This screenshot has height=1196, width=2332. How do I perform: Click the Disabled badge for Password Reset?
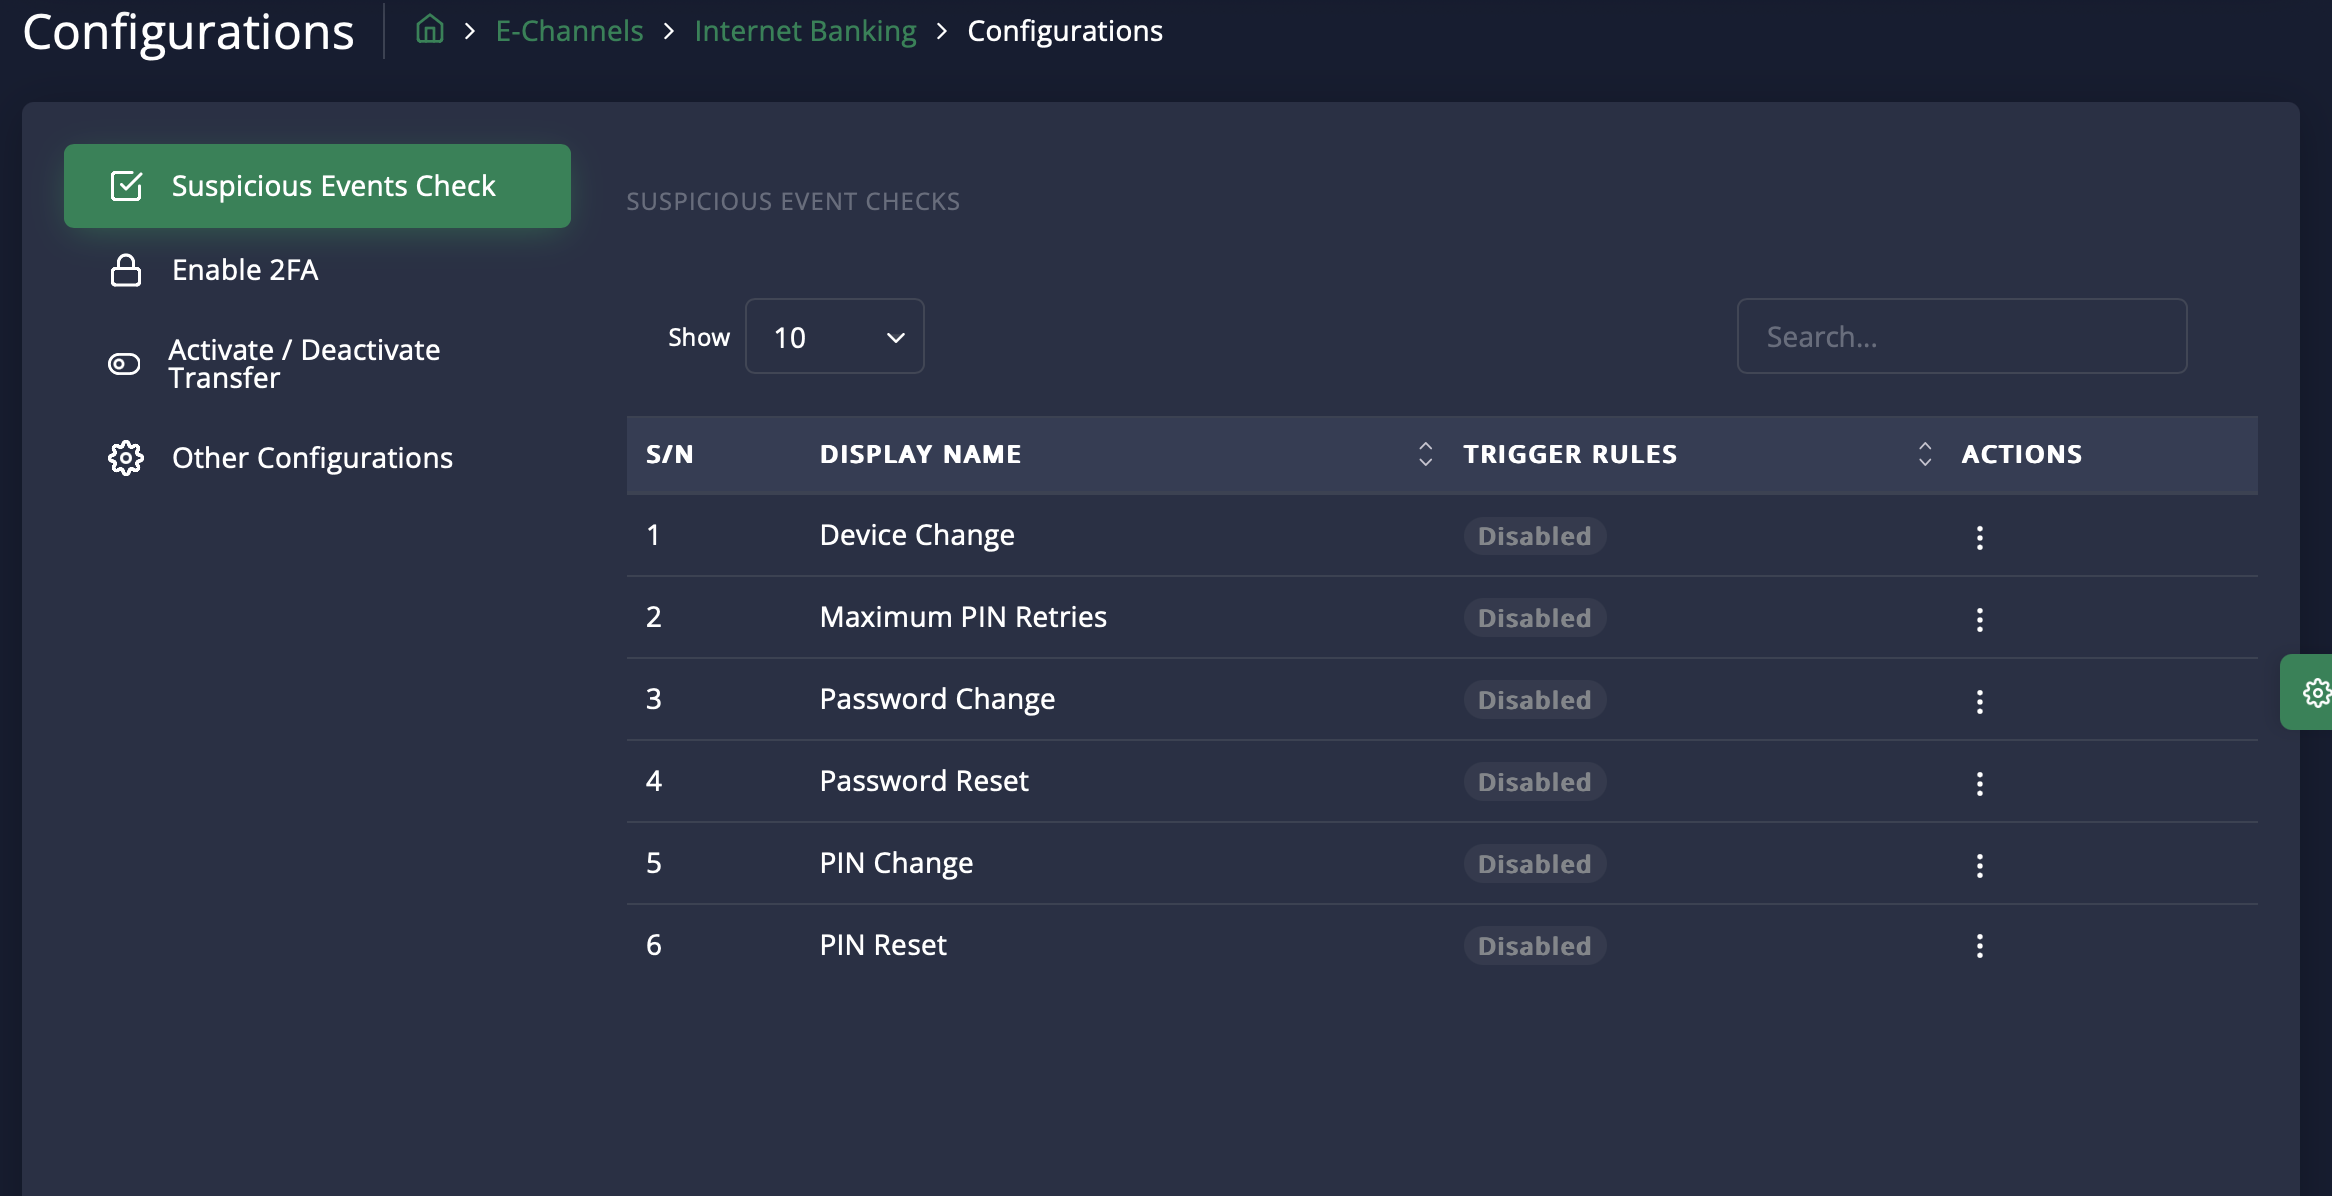point(1534,782)
